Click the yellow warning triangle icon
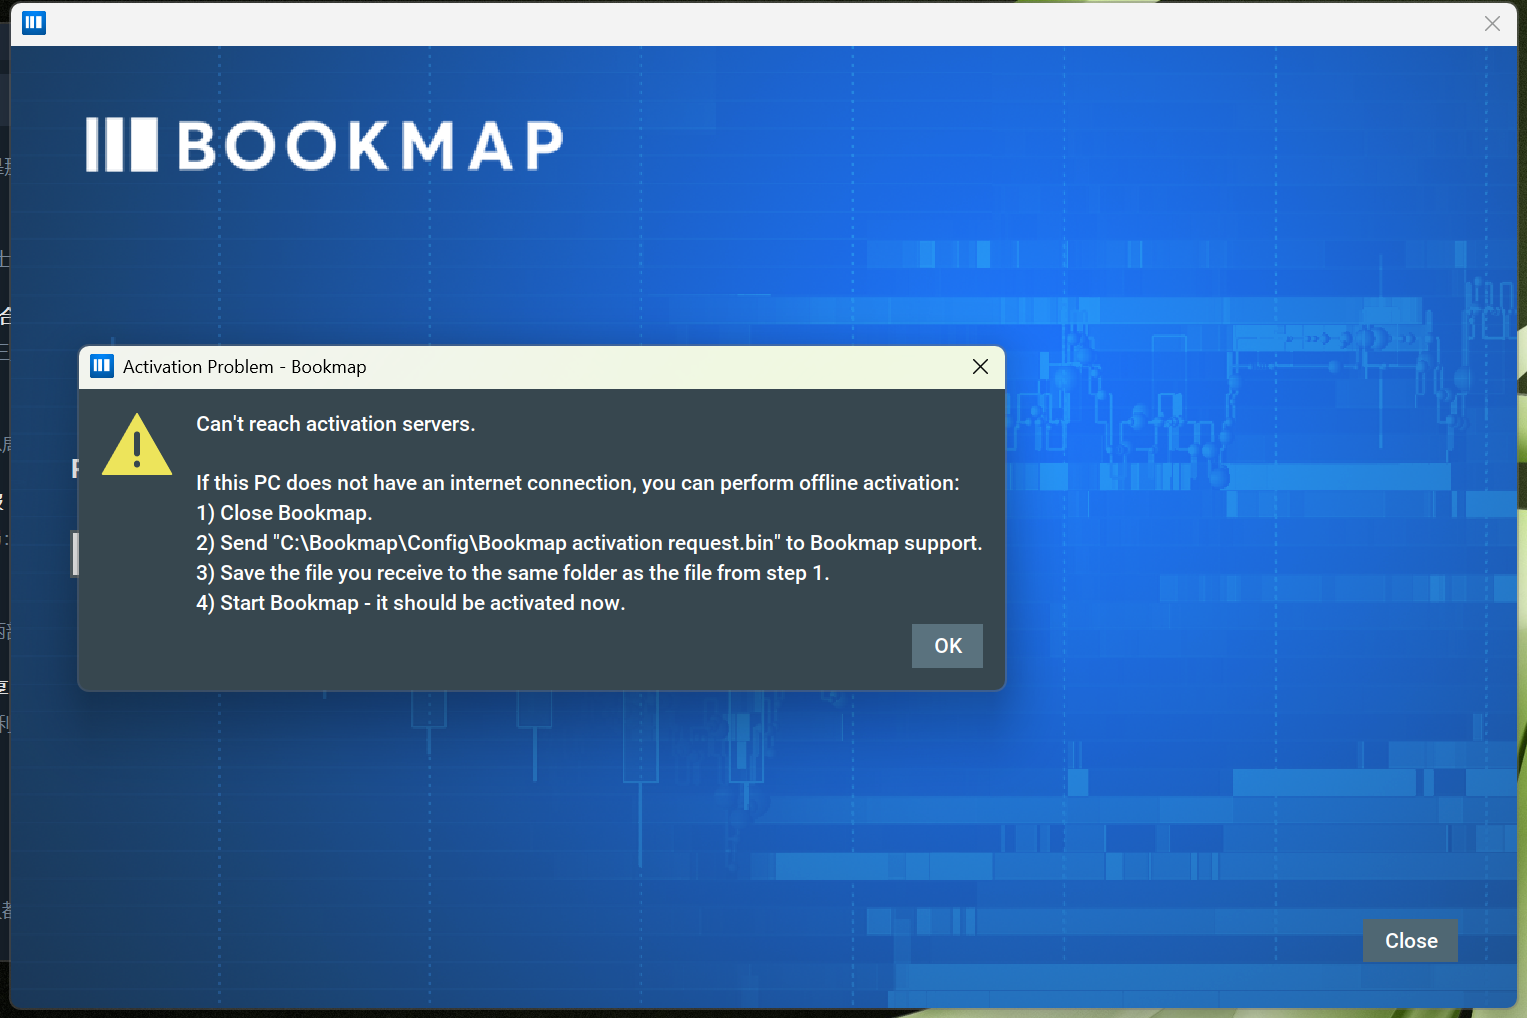This screenshot has width=1527, height=1018. 137,446
